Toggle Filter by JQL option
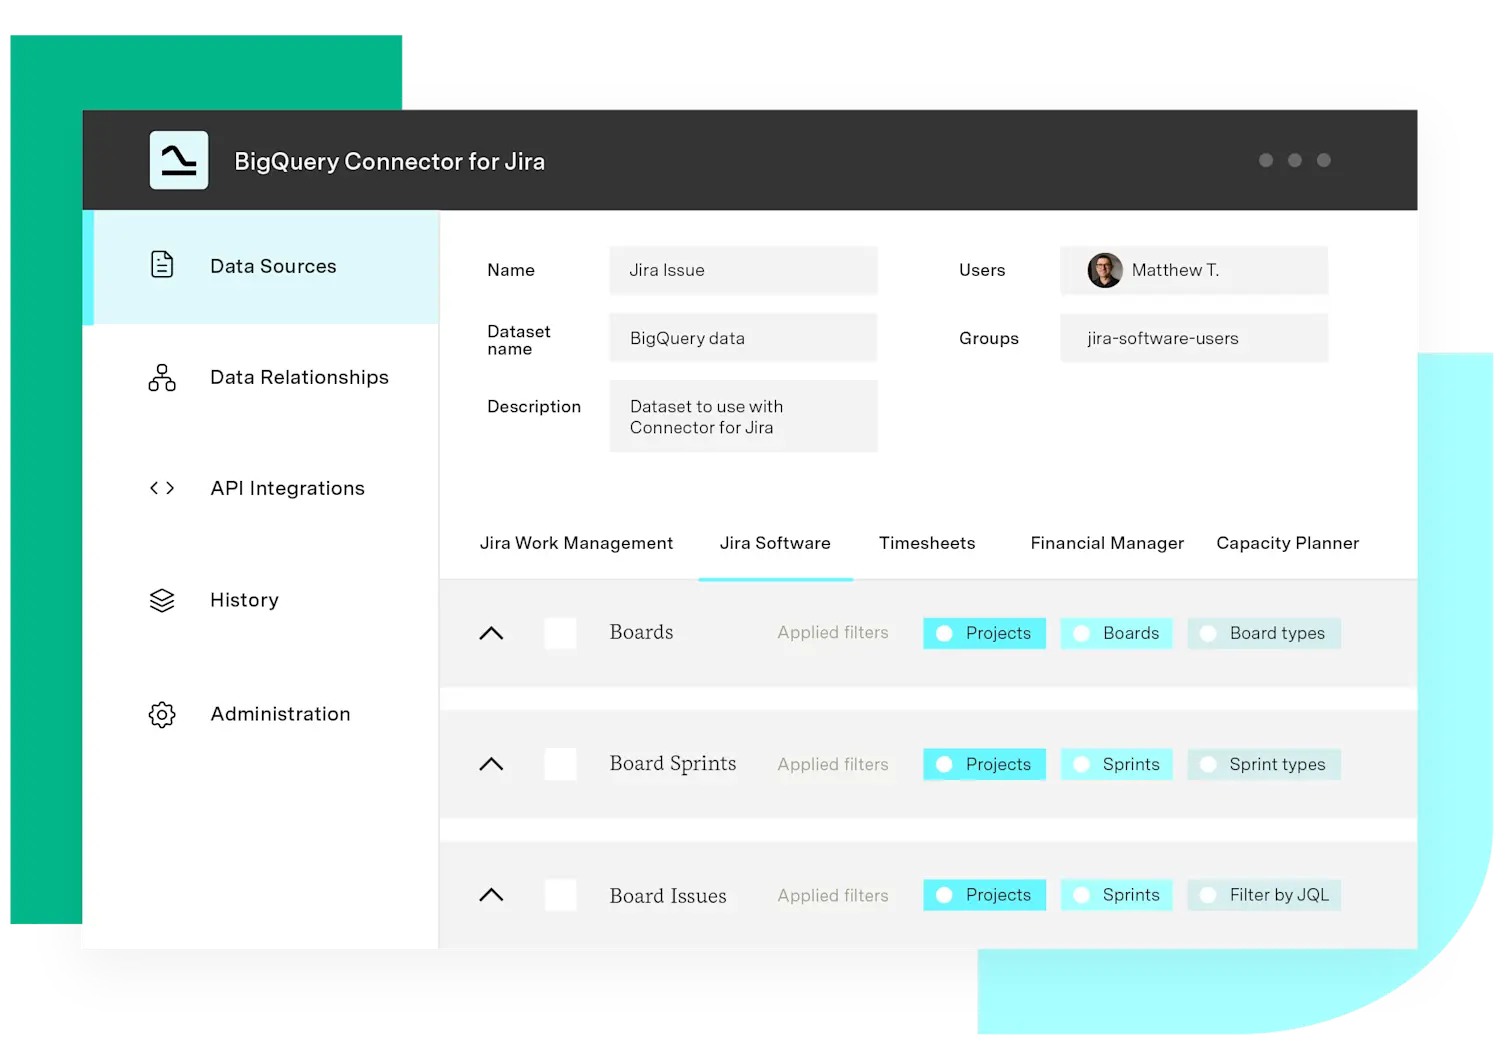1500x1059 pixels. pos(1264,895)
